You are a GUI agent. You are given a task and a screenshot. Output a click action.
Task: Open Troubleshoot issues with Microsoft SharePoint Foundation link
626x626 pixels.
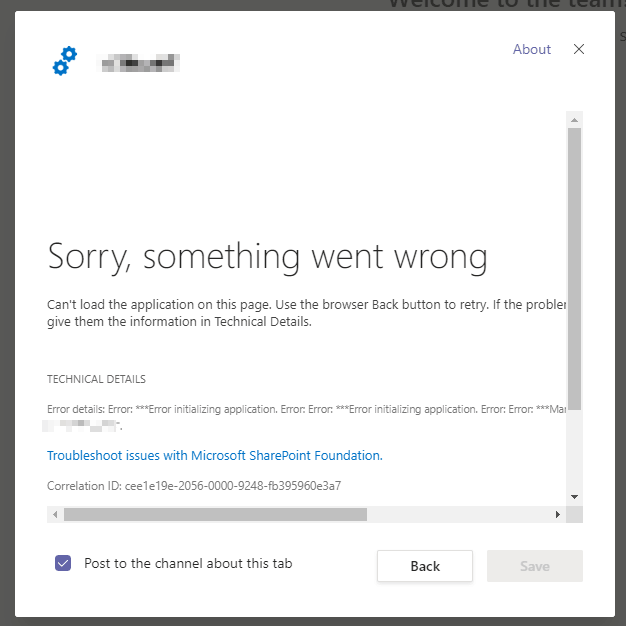215,455
